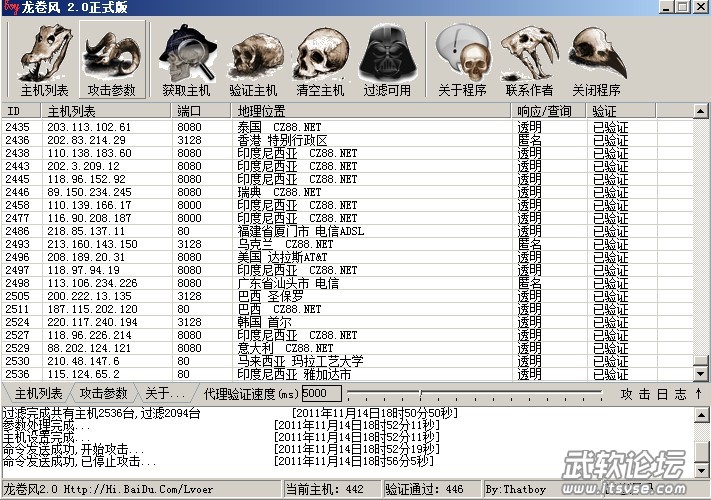Viewport: 711px width, 500px height.
Task: Select the 关于... tab
Action: 166,393
